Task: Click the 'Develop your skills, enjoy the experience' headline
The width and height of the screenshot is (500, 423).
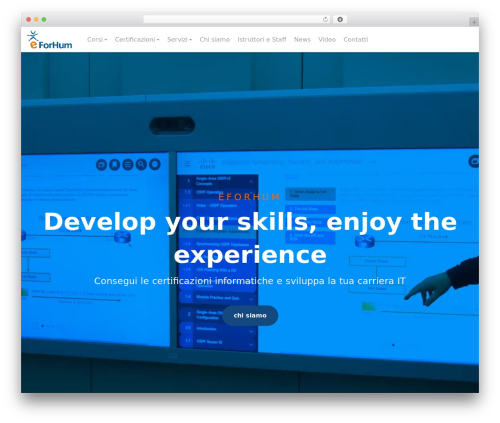Action: [250, 238]
